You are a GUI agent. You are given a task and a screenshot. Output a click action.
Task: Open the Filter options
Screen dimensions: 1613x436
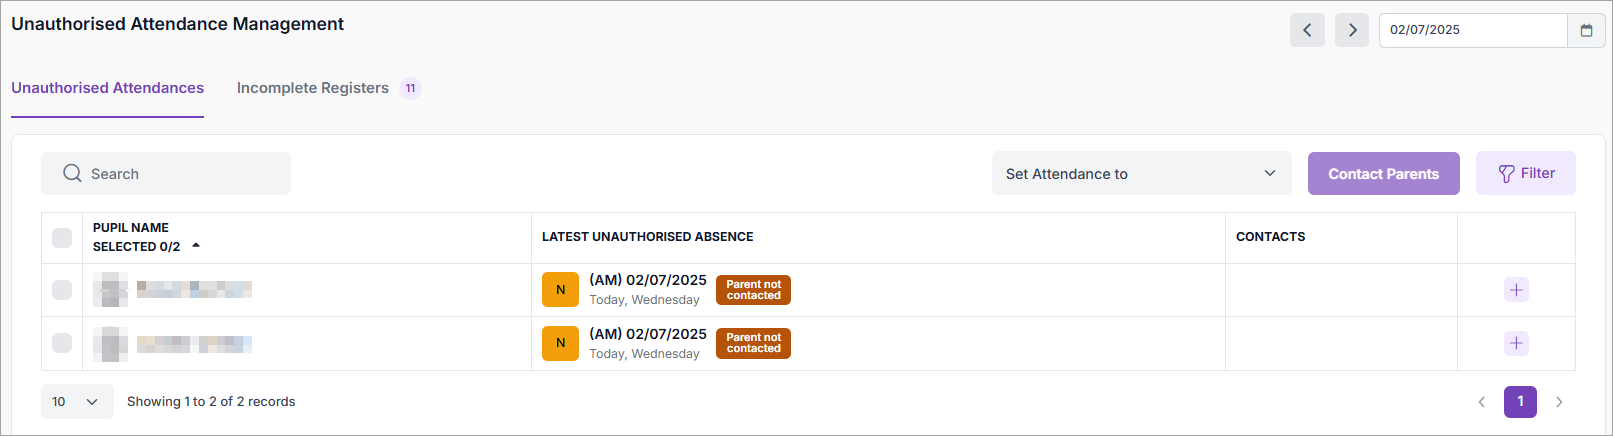(1525, 174)
